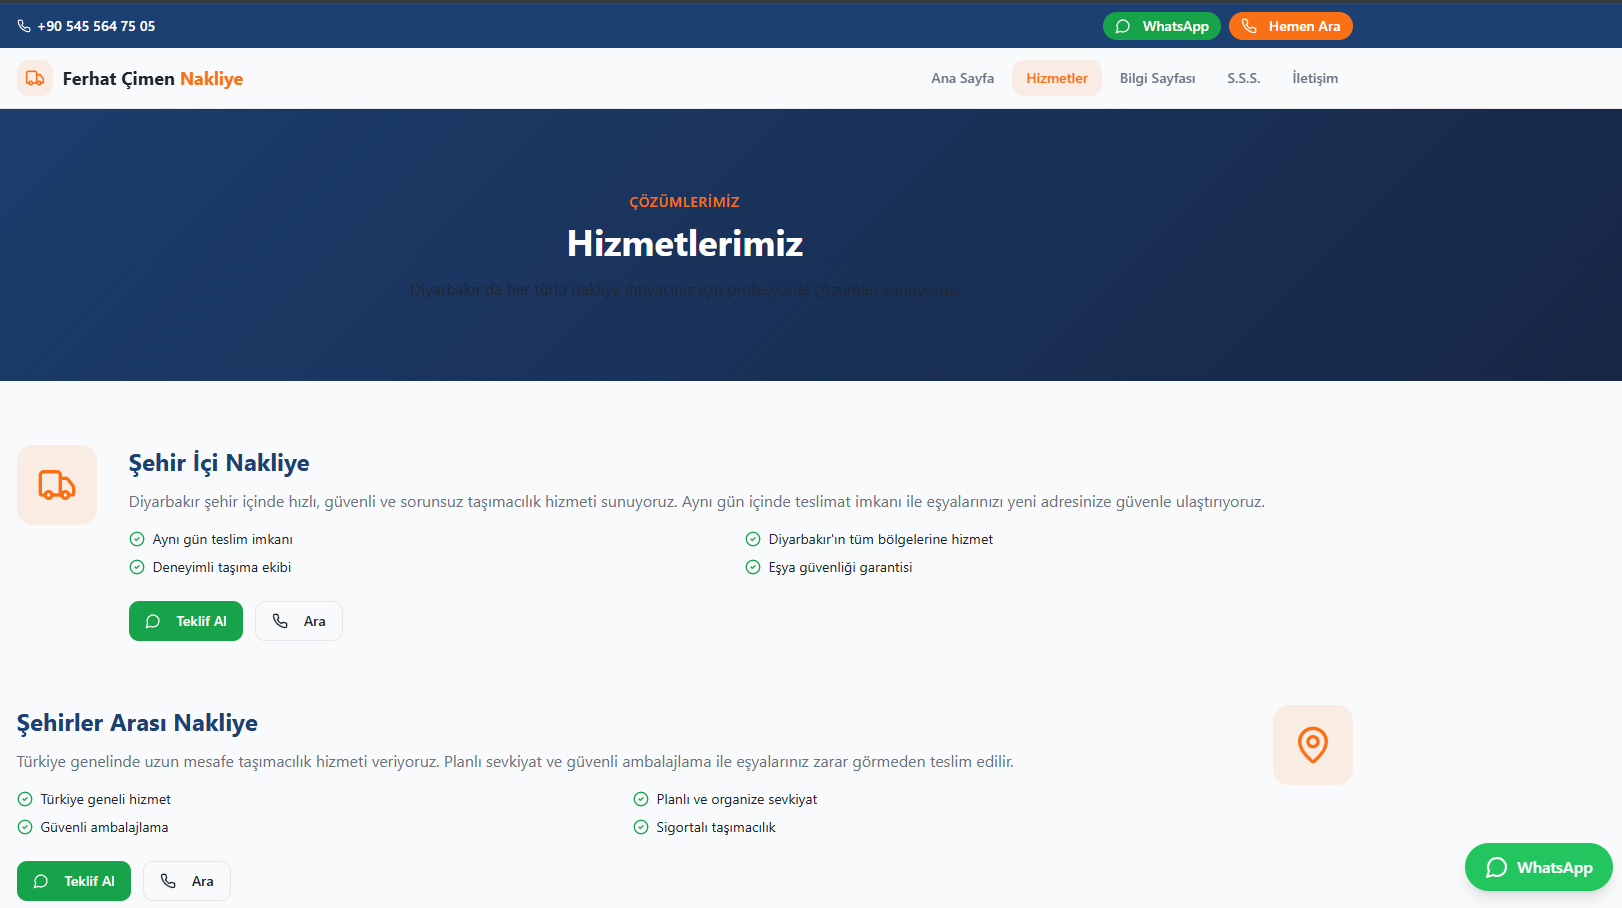Click Ara button under Şehir İçi Nakliye
Viewport: 1622px width, 908px height.
click(x=299, y=621)
